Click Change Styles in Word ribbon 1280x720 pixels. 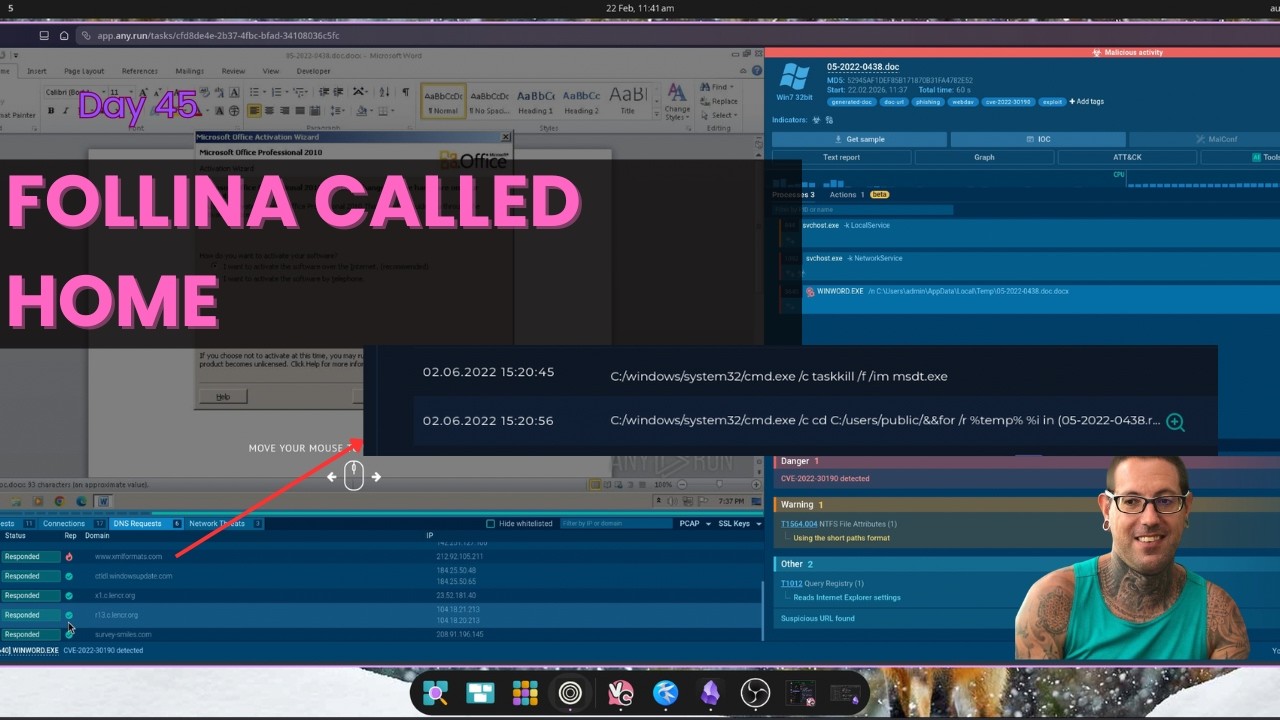tap(677, 102)
